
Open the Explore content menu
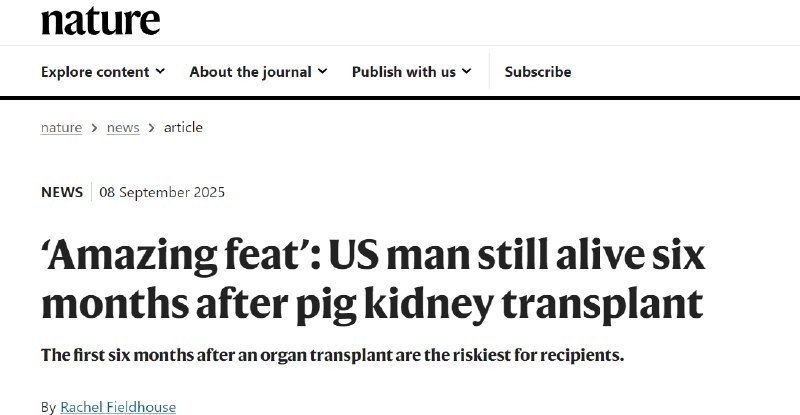pos(95,72)
